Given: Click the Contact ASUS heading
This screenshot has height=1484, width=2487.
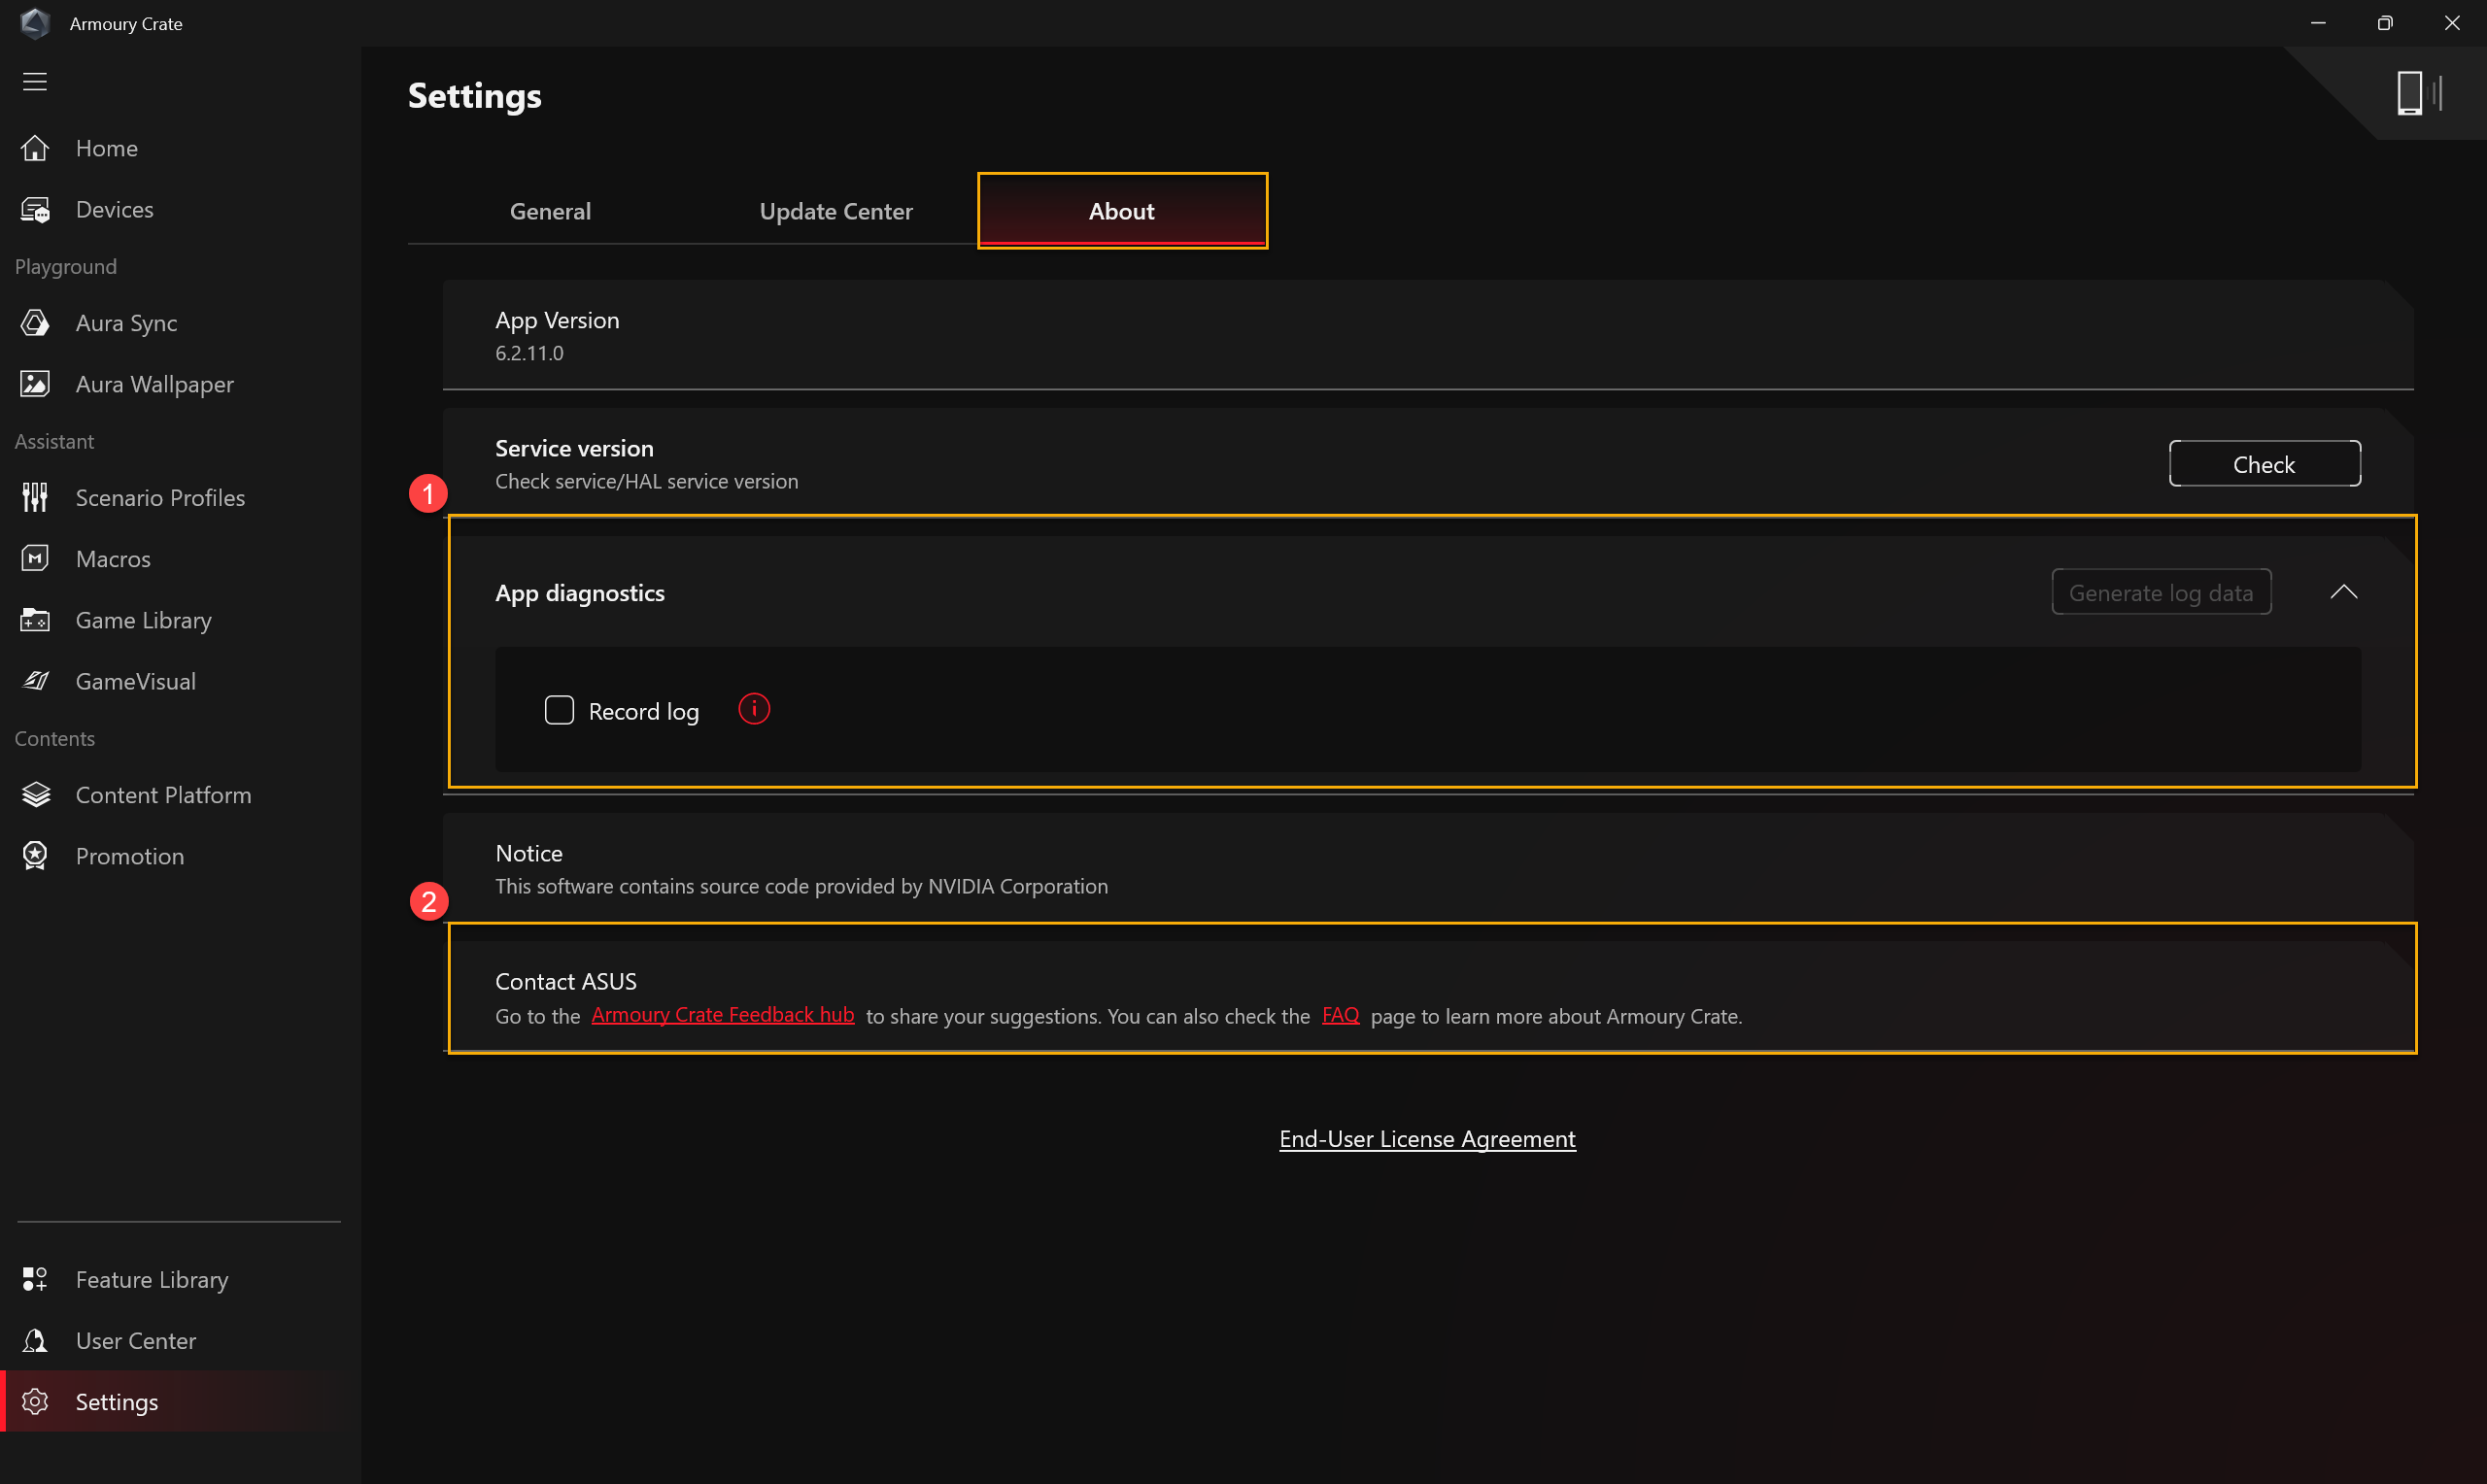Looking at the screenshot, I should pos(566,981).
